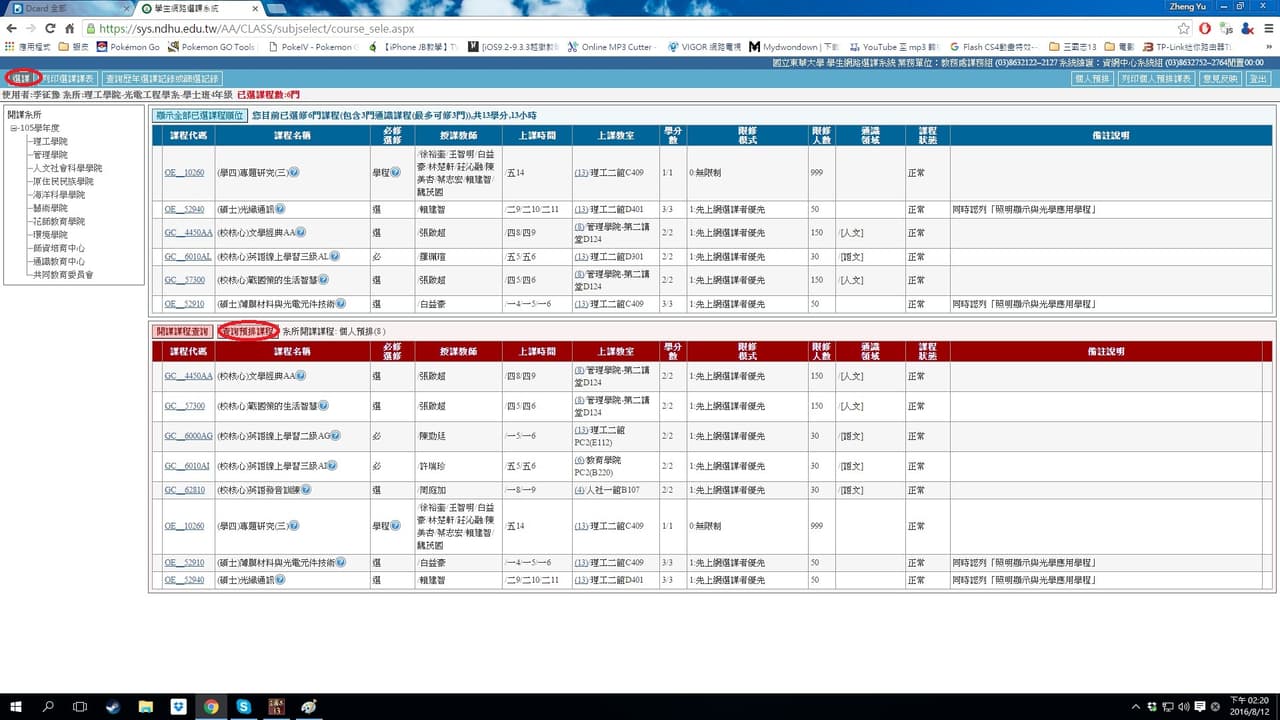Open course code link GC__6000AG

coord(188,436)
